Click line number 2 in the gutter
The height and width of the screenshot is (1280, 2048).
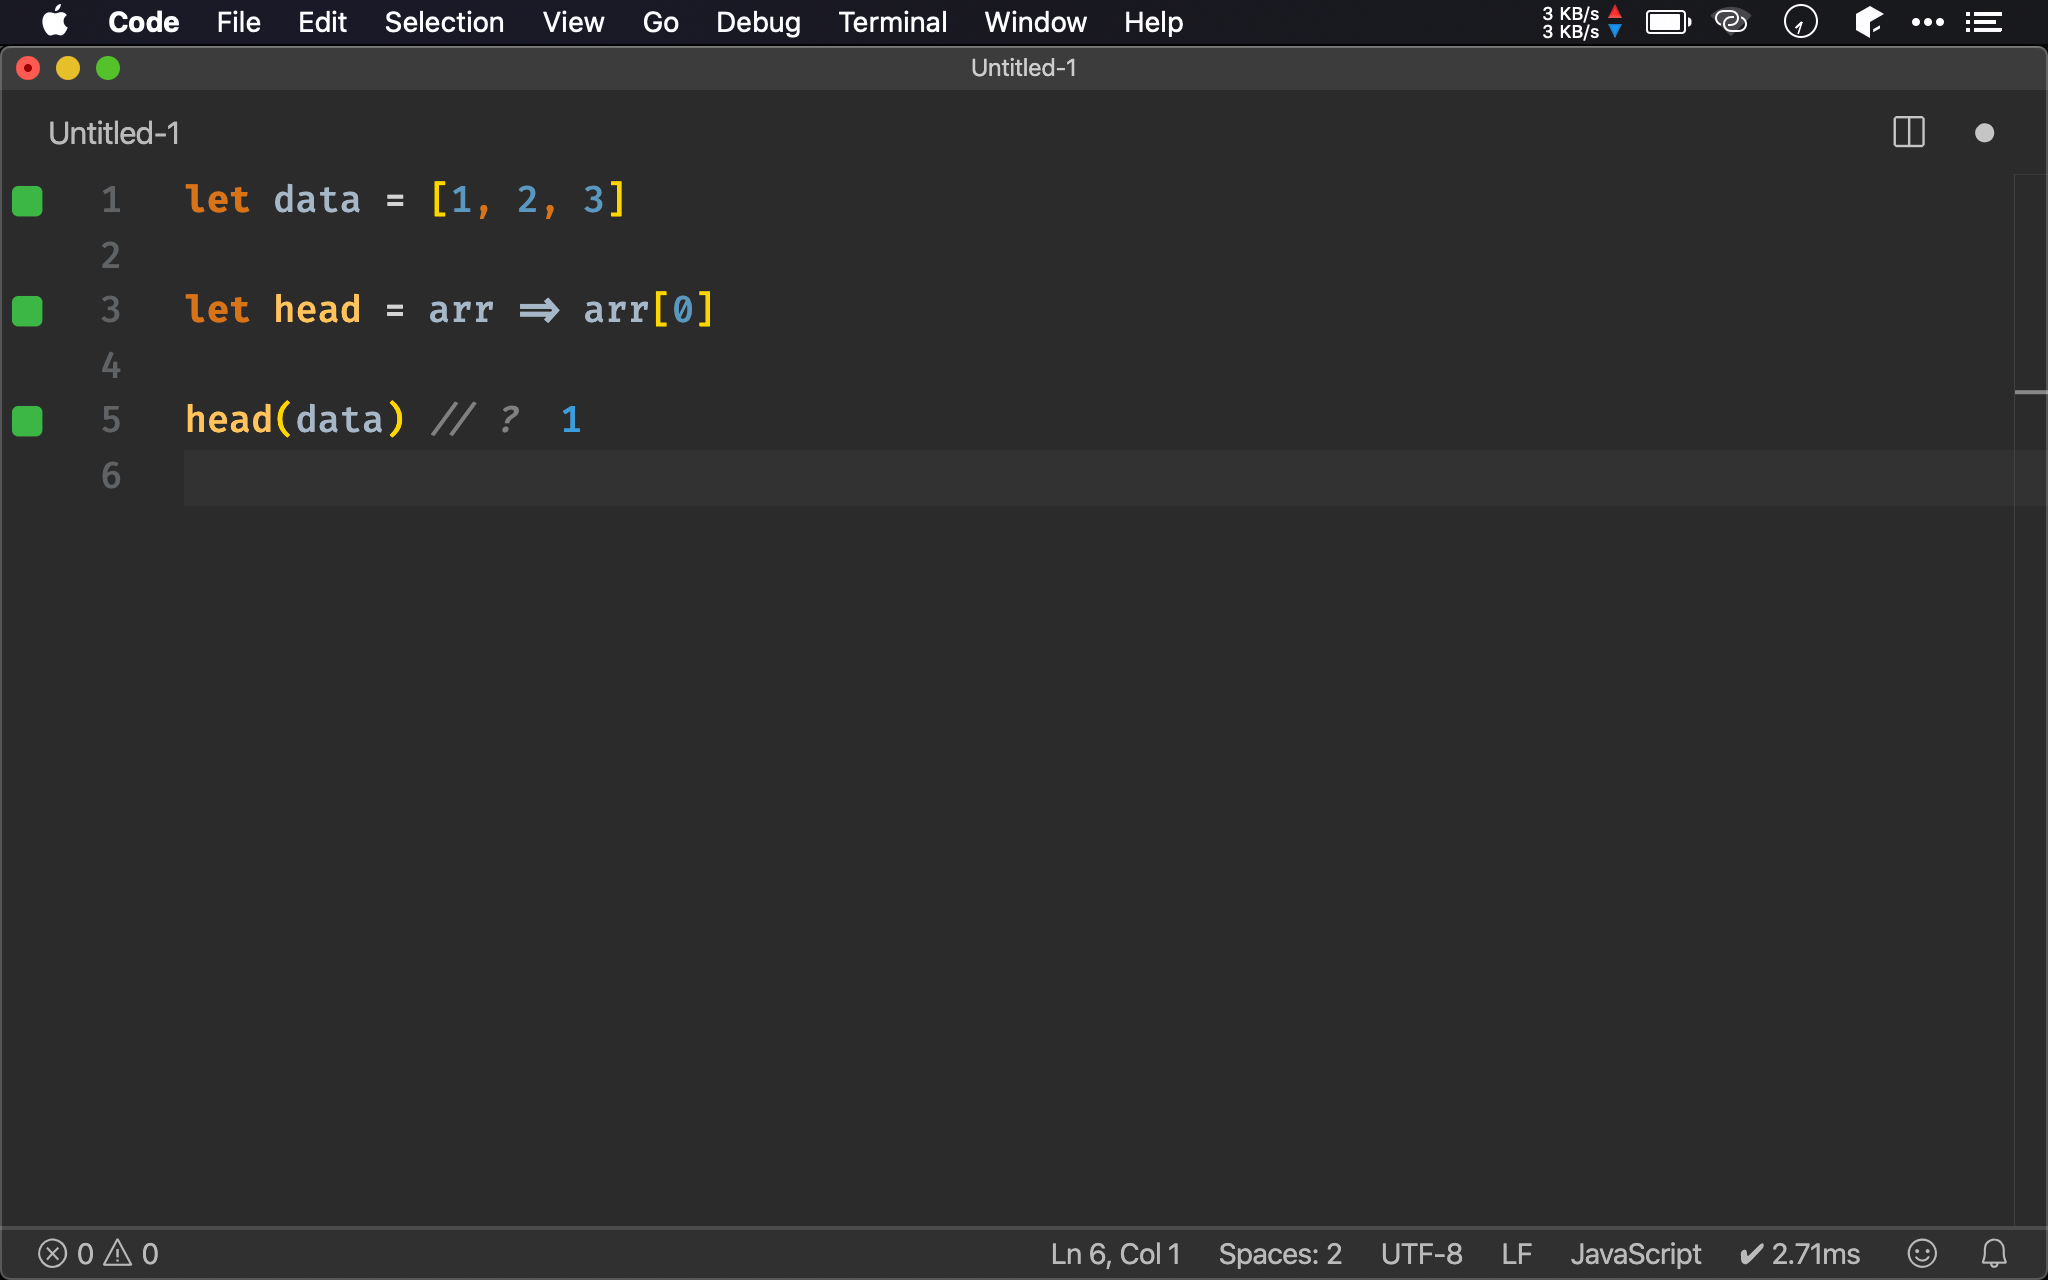110,256
